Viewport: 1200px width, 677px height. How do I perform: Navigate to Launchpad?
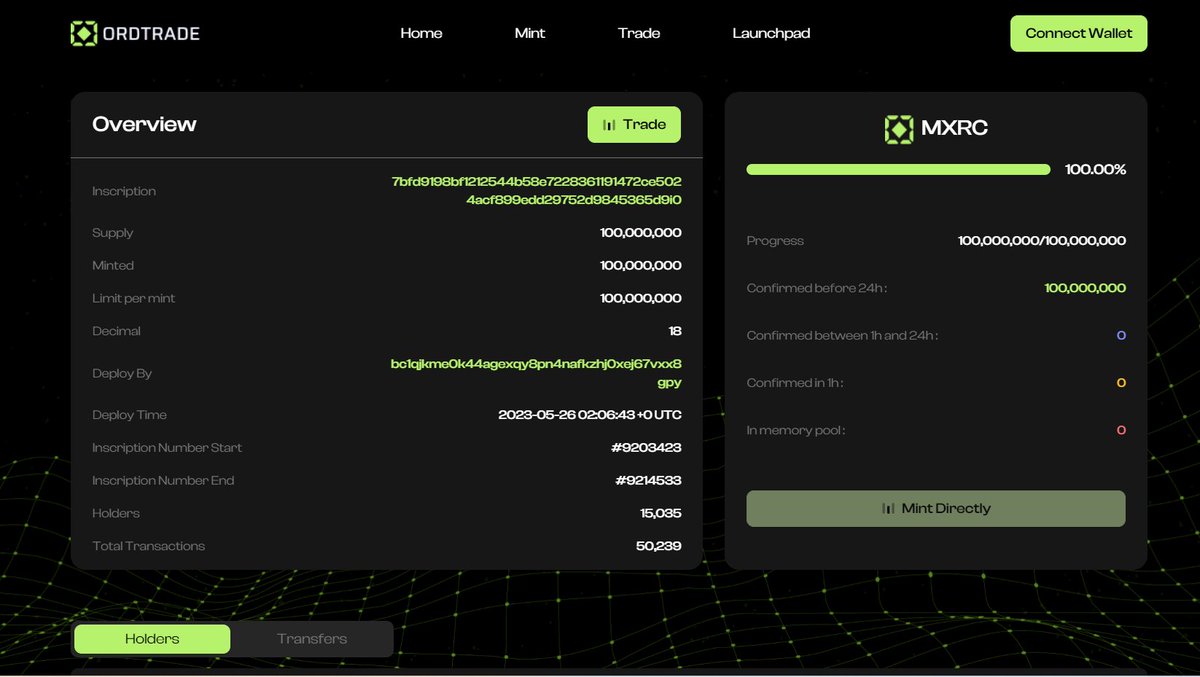(x=771, y=33)
